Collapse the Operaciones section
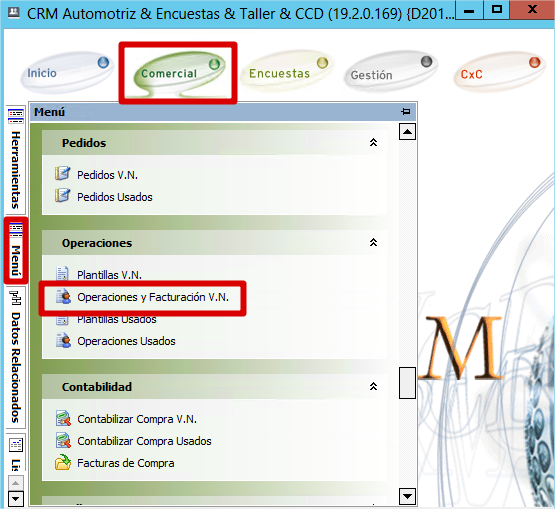The height and width of the screenshot is (509, 555). click(373, 243)
